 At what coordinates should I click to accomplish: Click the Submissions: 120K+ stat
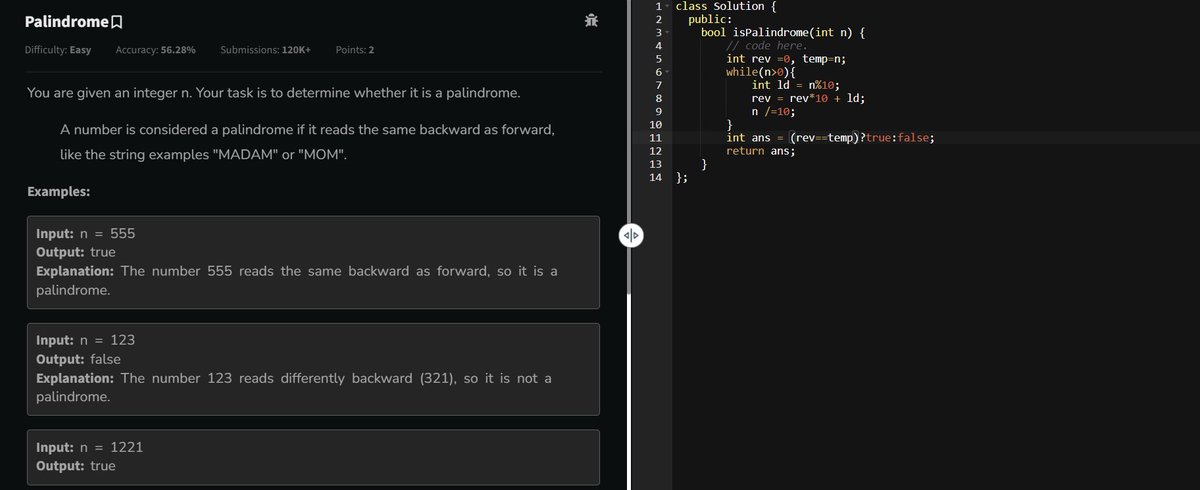[x=265, y=50]
